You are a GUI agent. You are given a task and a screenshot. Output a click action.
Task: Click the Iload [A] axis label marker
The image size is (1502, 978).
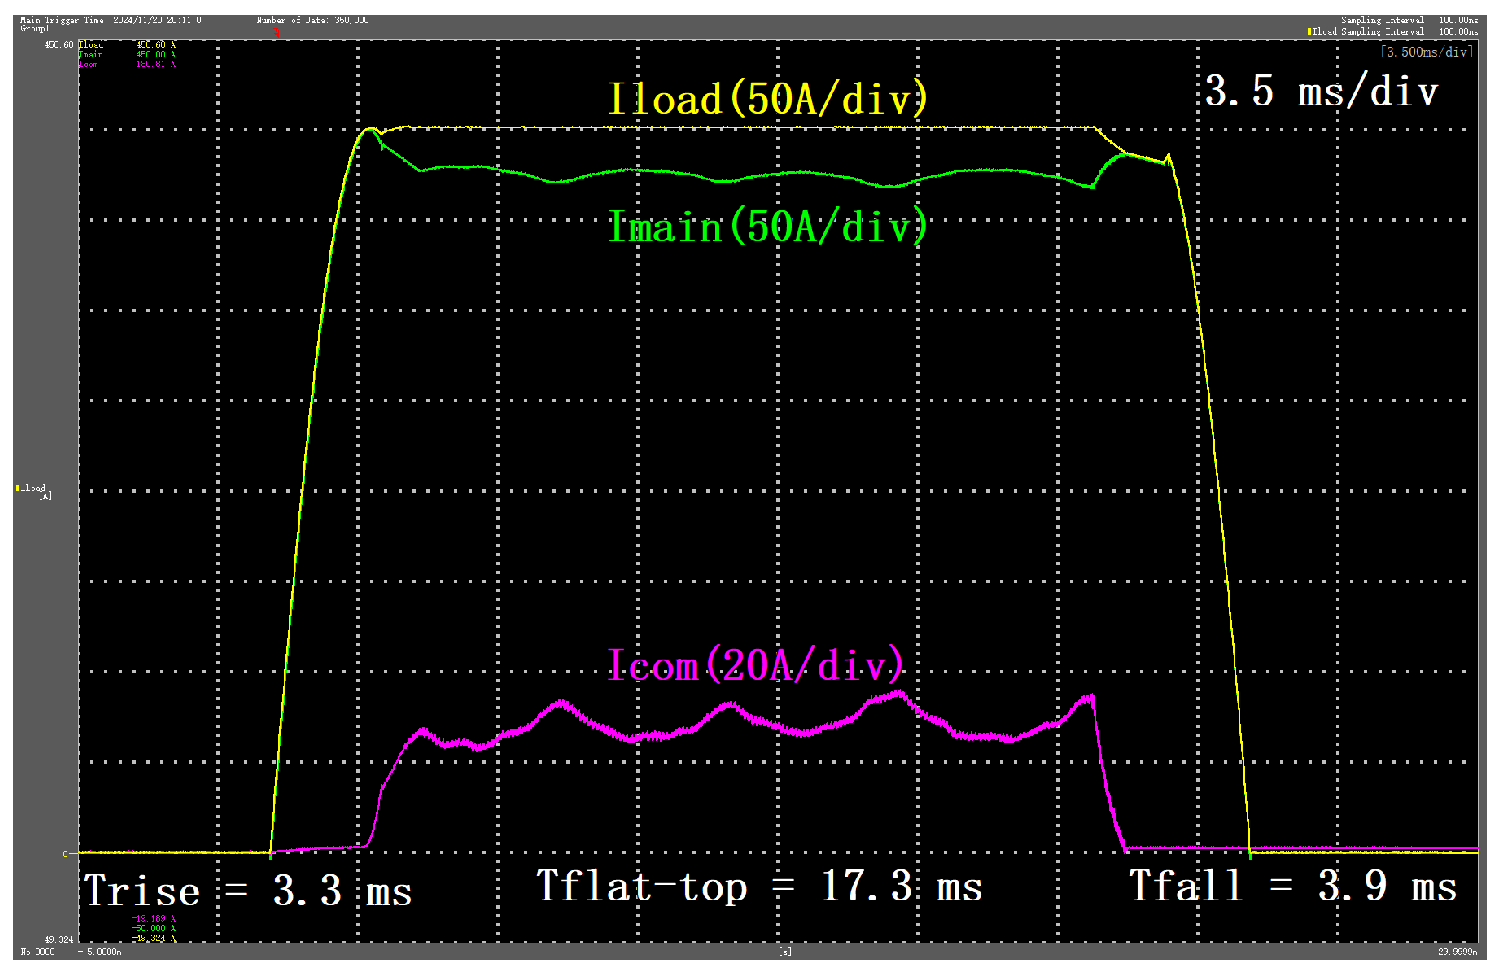point(32,491)
